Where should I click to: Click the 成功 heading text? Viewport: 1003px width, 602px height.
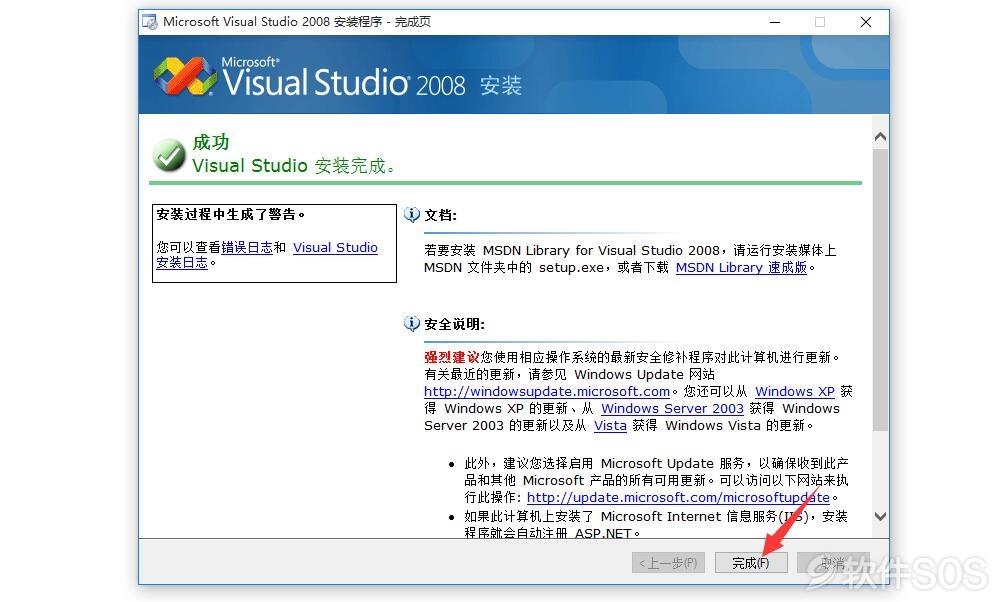[210, 142]
